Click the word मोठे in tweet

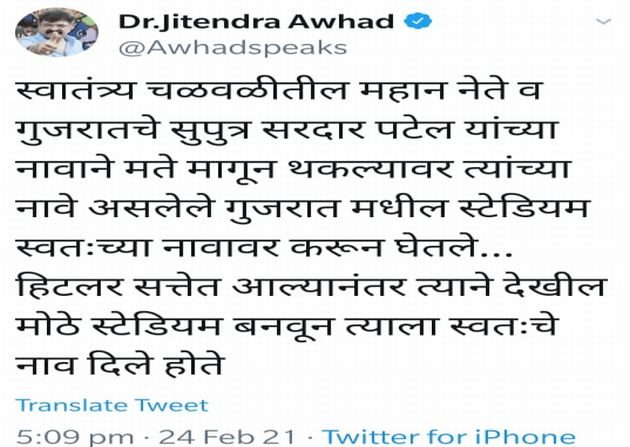click(47, 325)
